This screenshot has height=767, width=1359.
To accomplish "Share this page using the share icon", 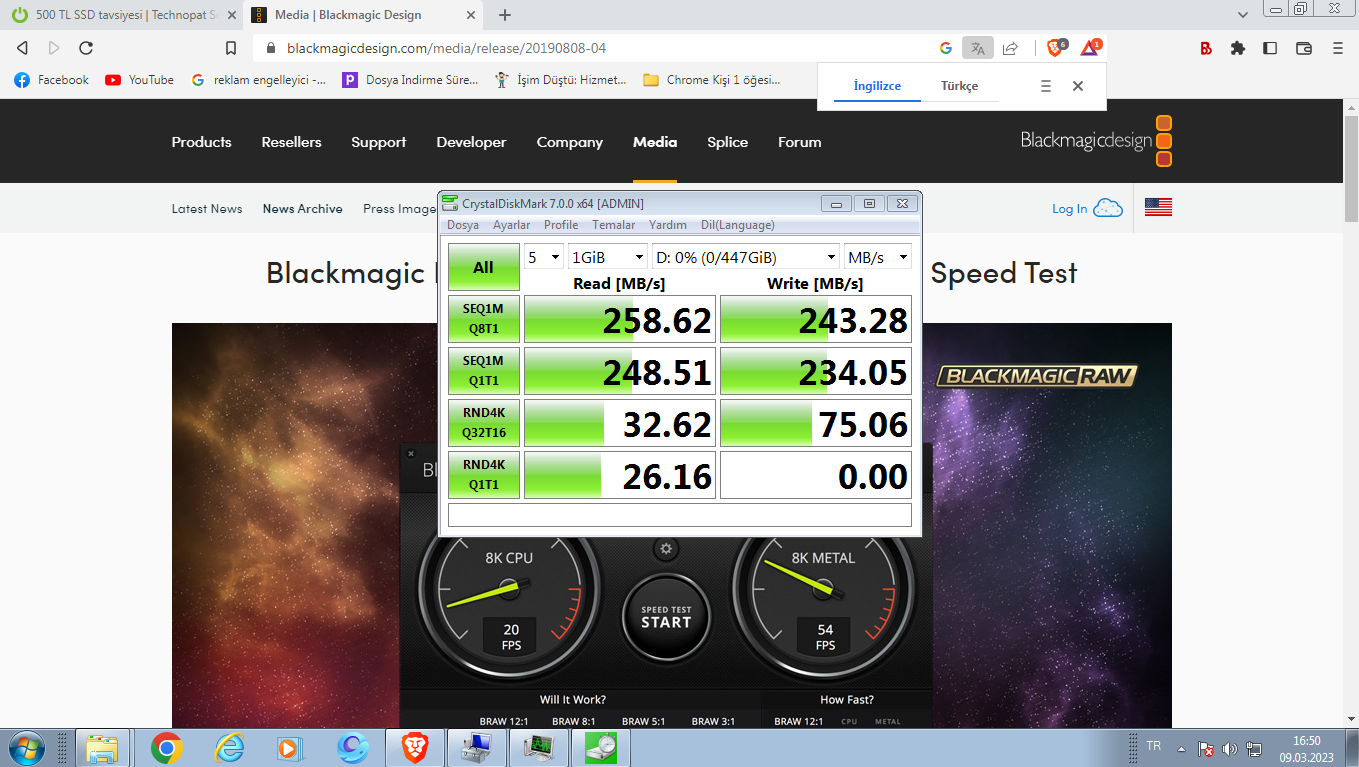I will pos(1010,48).
